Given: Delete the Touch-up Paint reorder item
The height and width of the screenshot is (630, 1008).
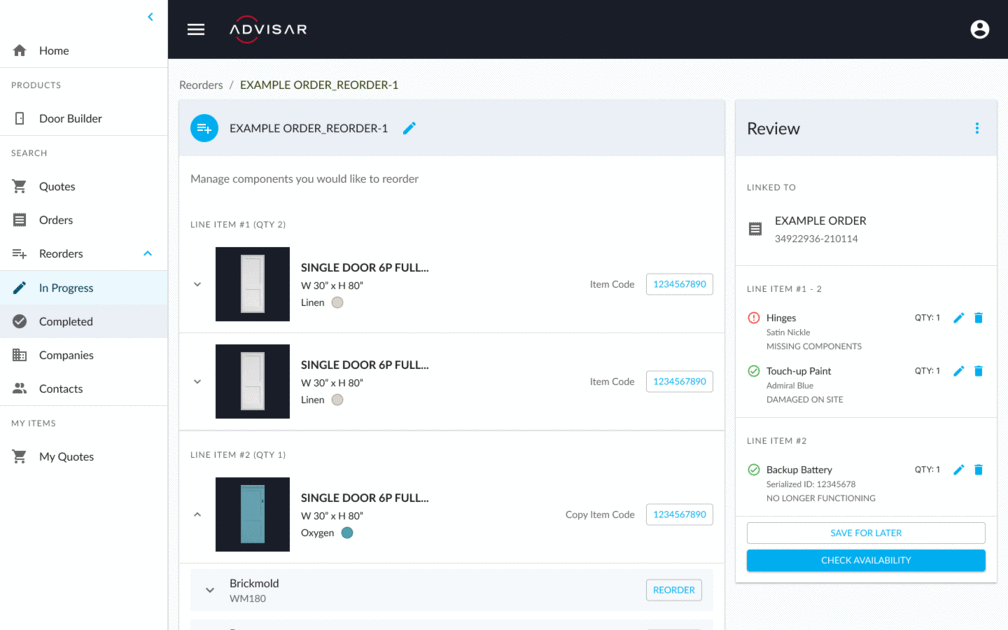Looking at the screenshot, I should tap(978, 371).
